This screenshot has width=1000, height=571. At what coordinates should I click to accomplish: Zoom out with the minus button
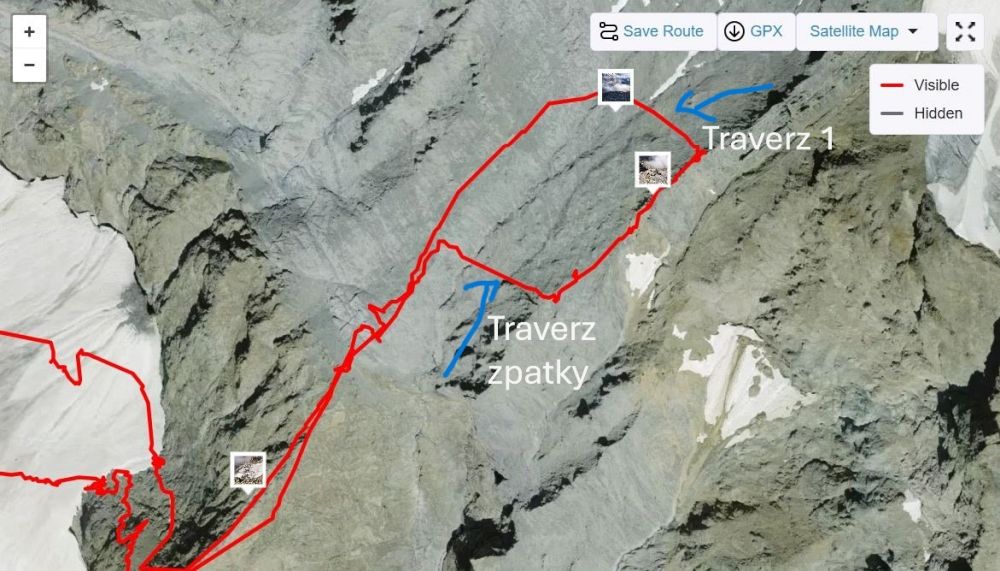coord(29,65)
